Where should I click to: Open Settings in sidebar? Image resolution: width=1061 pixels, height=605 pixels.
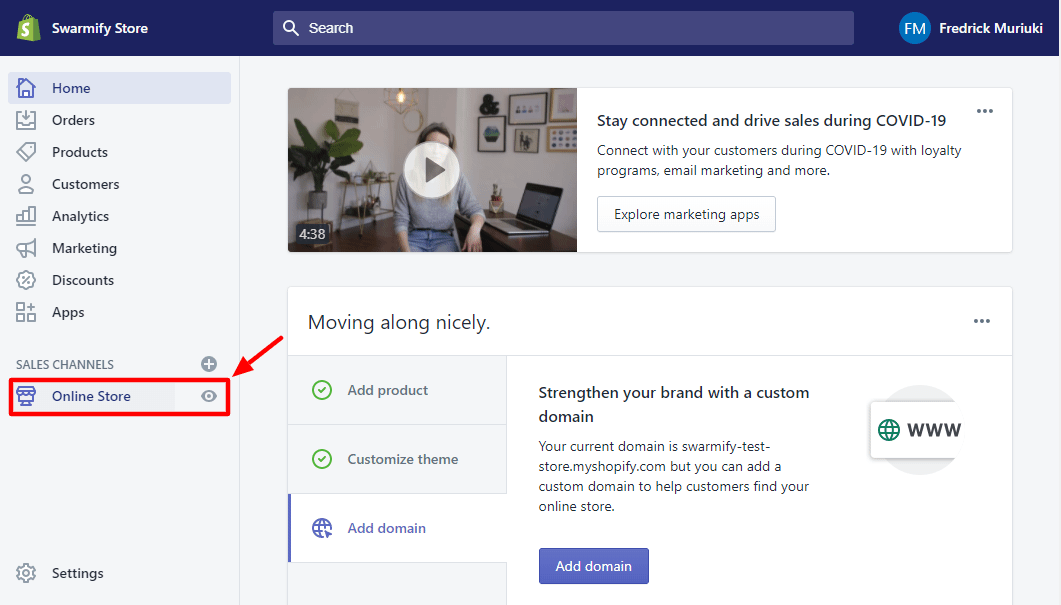[x=77, y=573]
